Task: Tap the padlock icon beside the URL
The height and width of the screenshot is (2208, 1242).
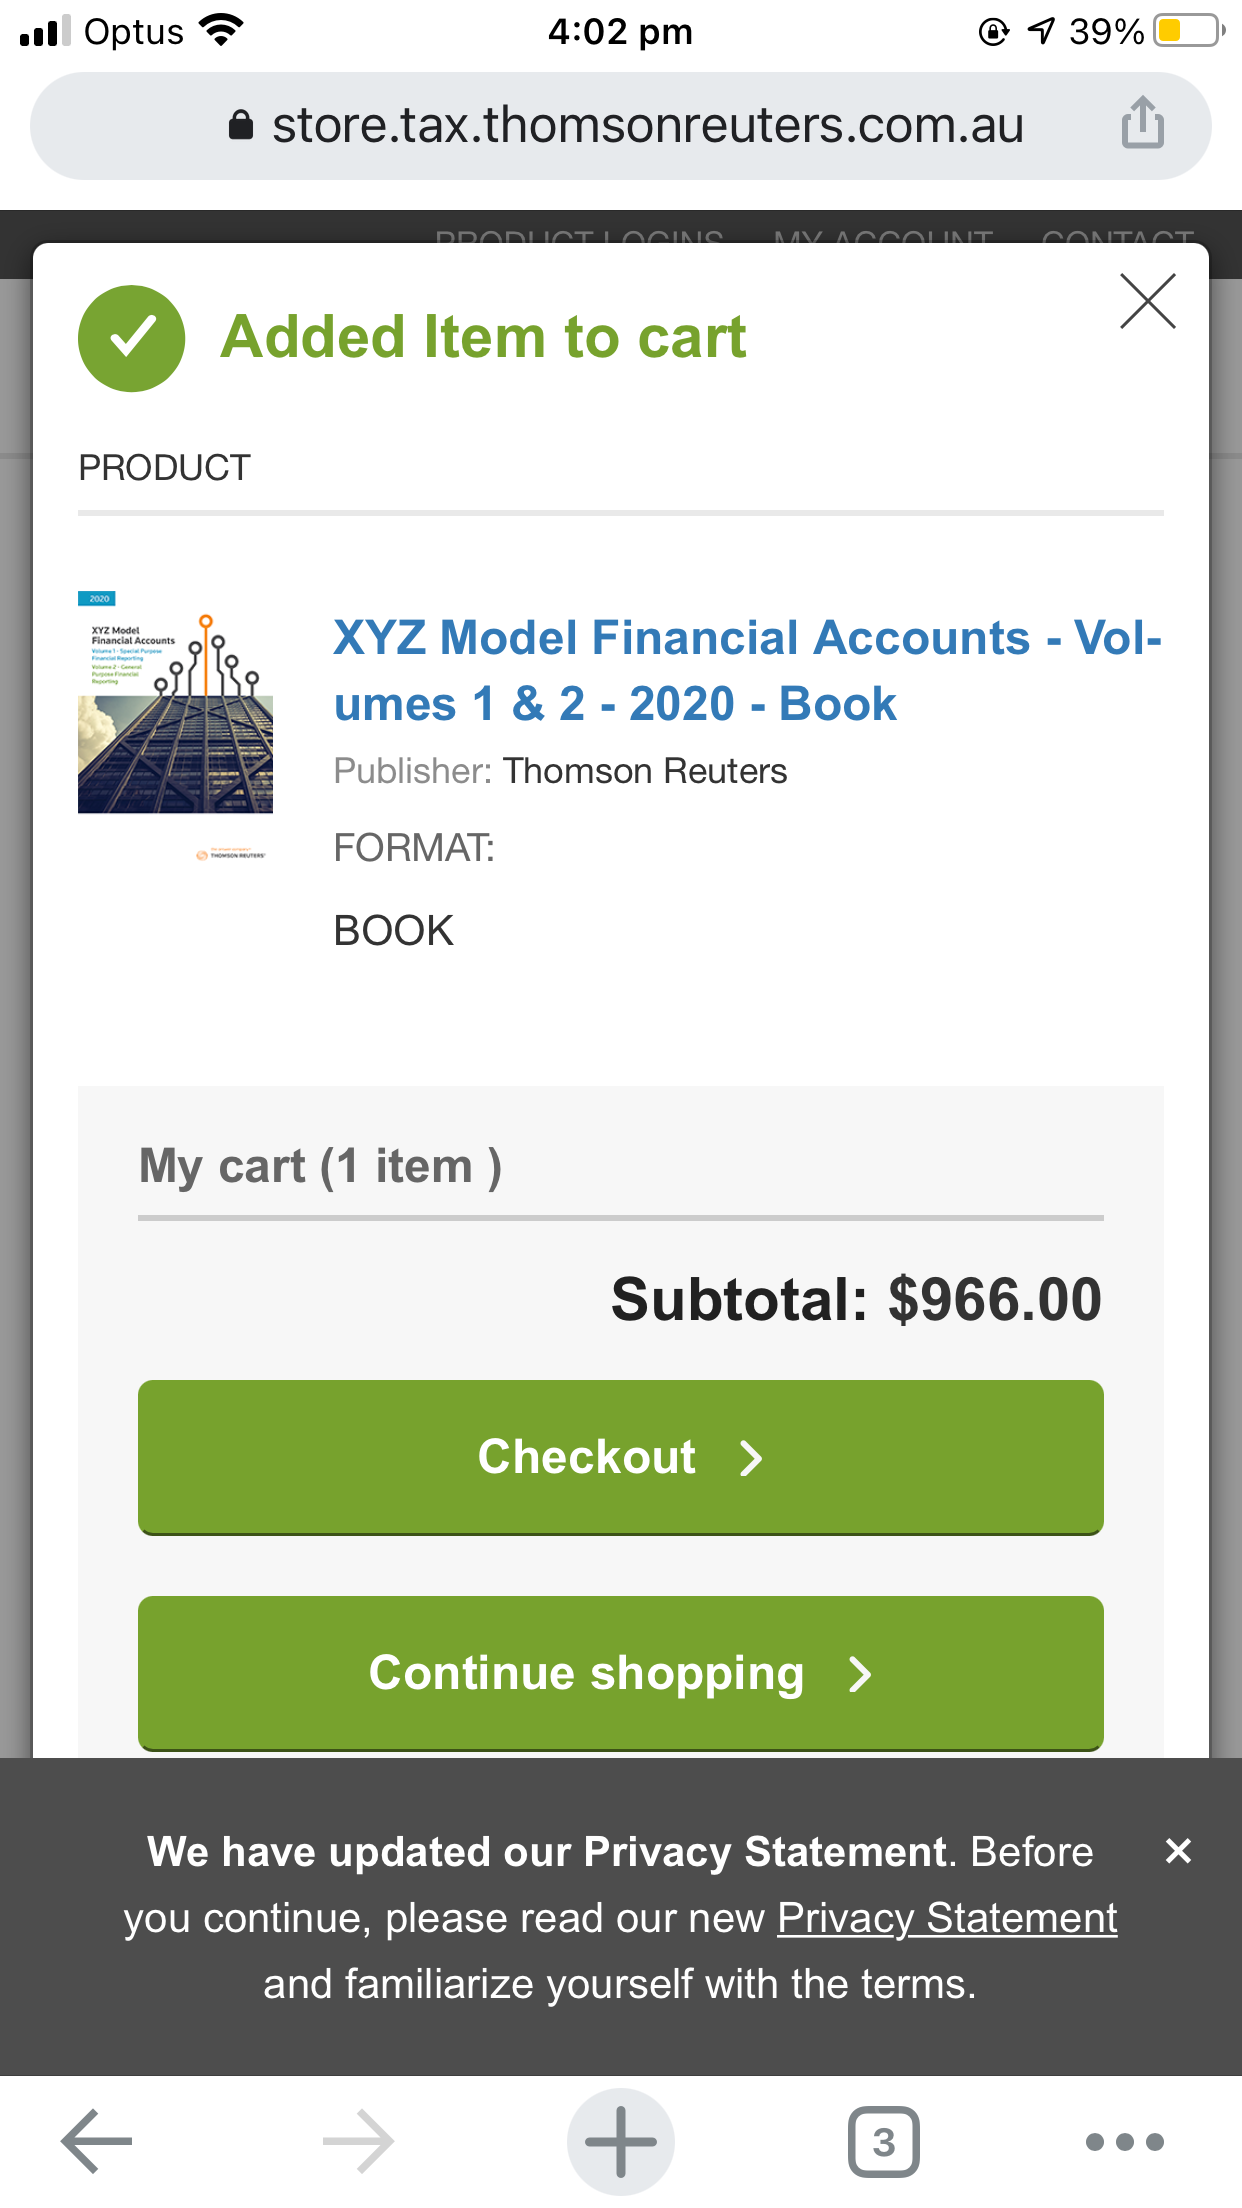Action: click(x=241, y=126)
